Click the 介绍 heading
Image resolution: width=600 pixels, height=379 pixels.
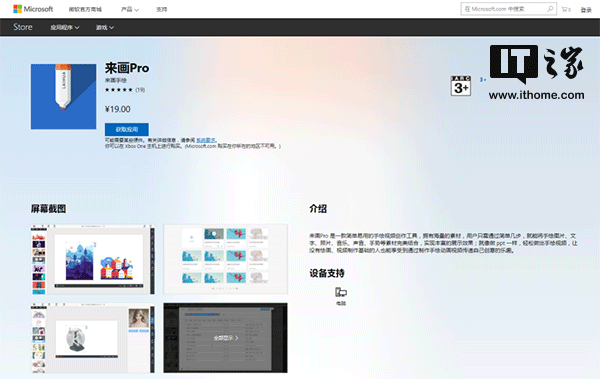318,209
